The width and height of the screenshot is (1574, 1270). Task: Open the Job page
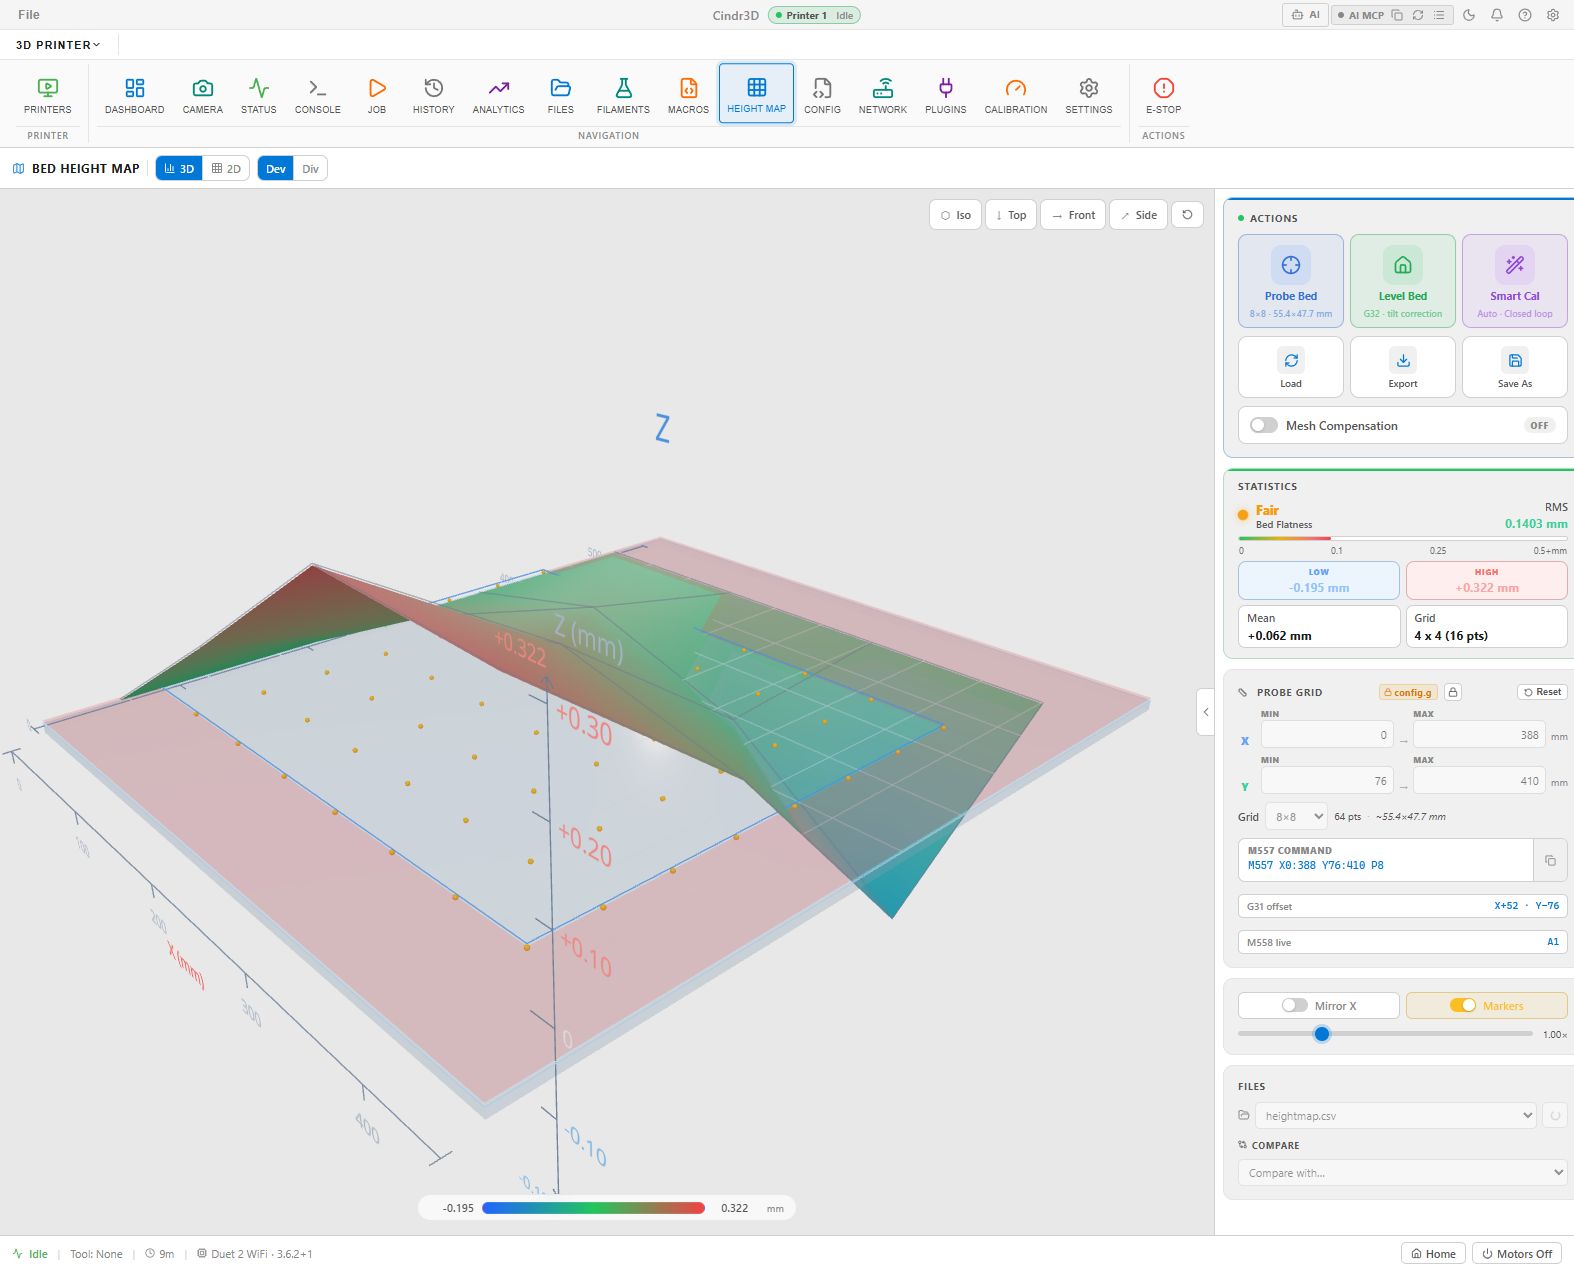377,96
